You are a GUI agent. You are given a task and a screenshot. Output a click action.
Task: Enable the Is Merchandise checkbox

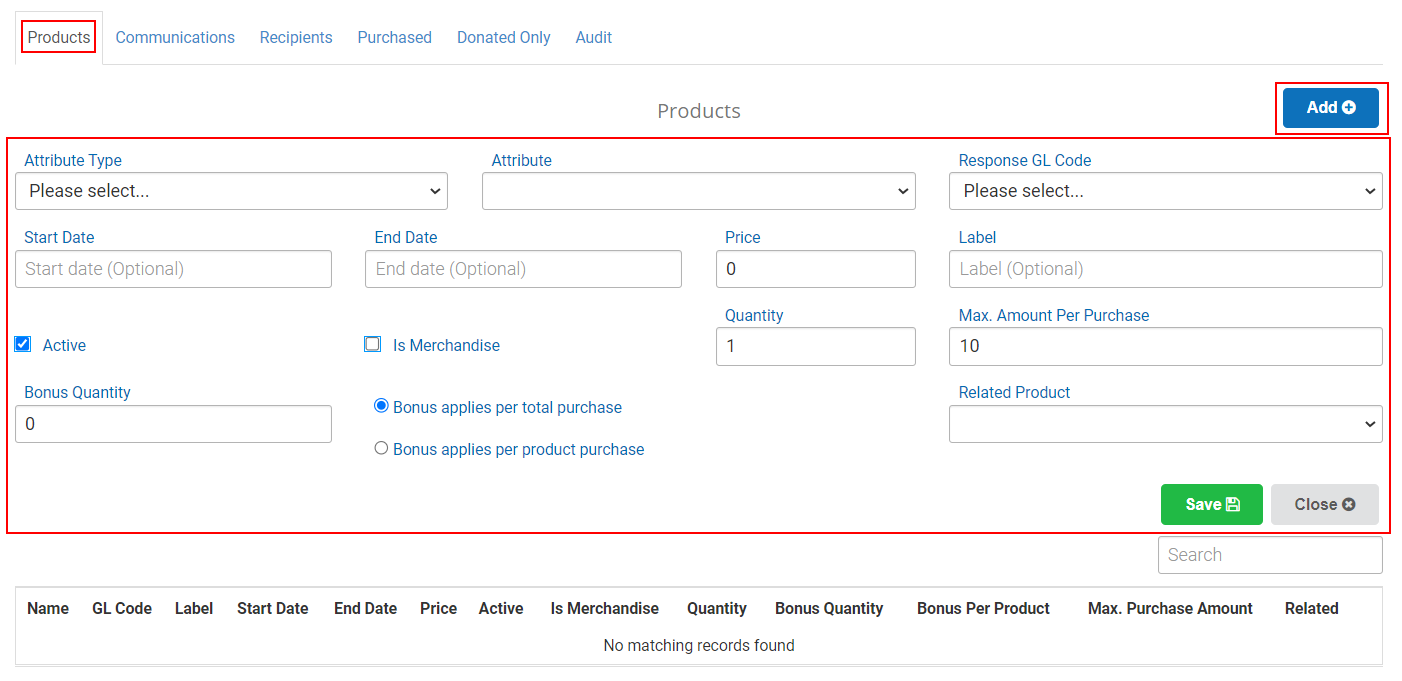[x=372, y=344]
